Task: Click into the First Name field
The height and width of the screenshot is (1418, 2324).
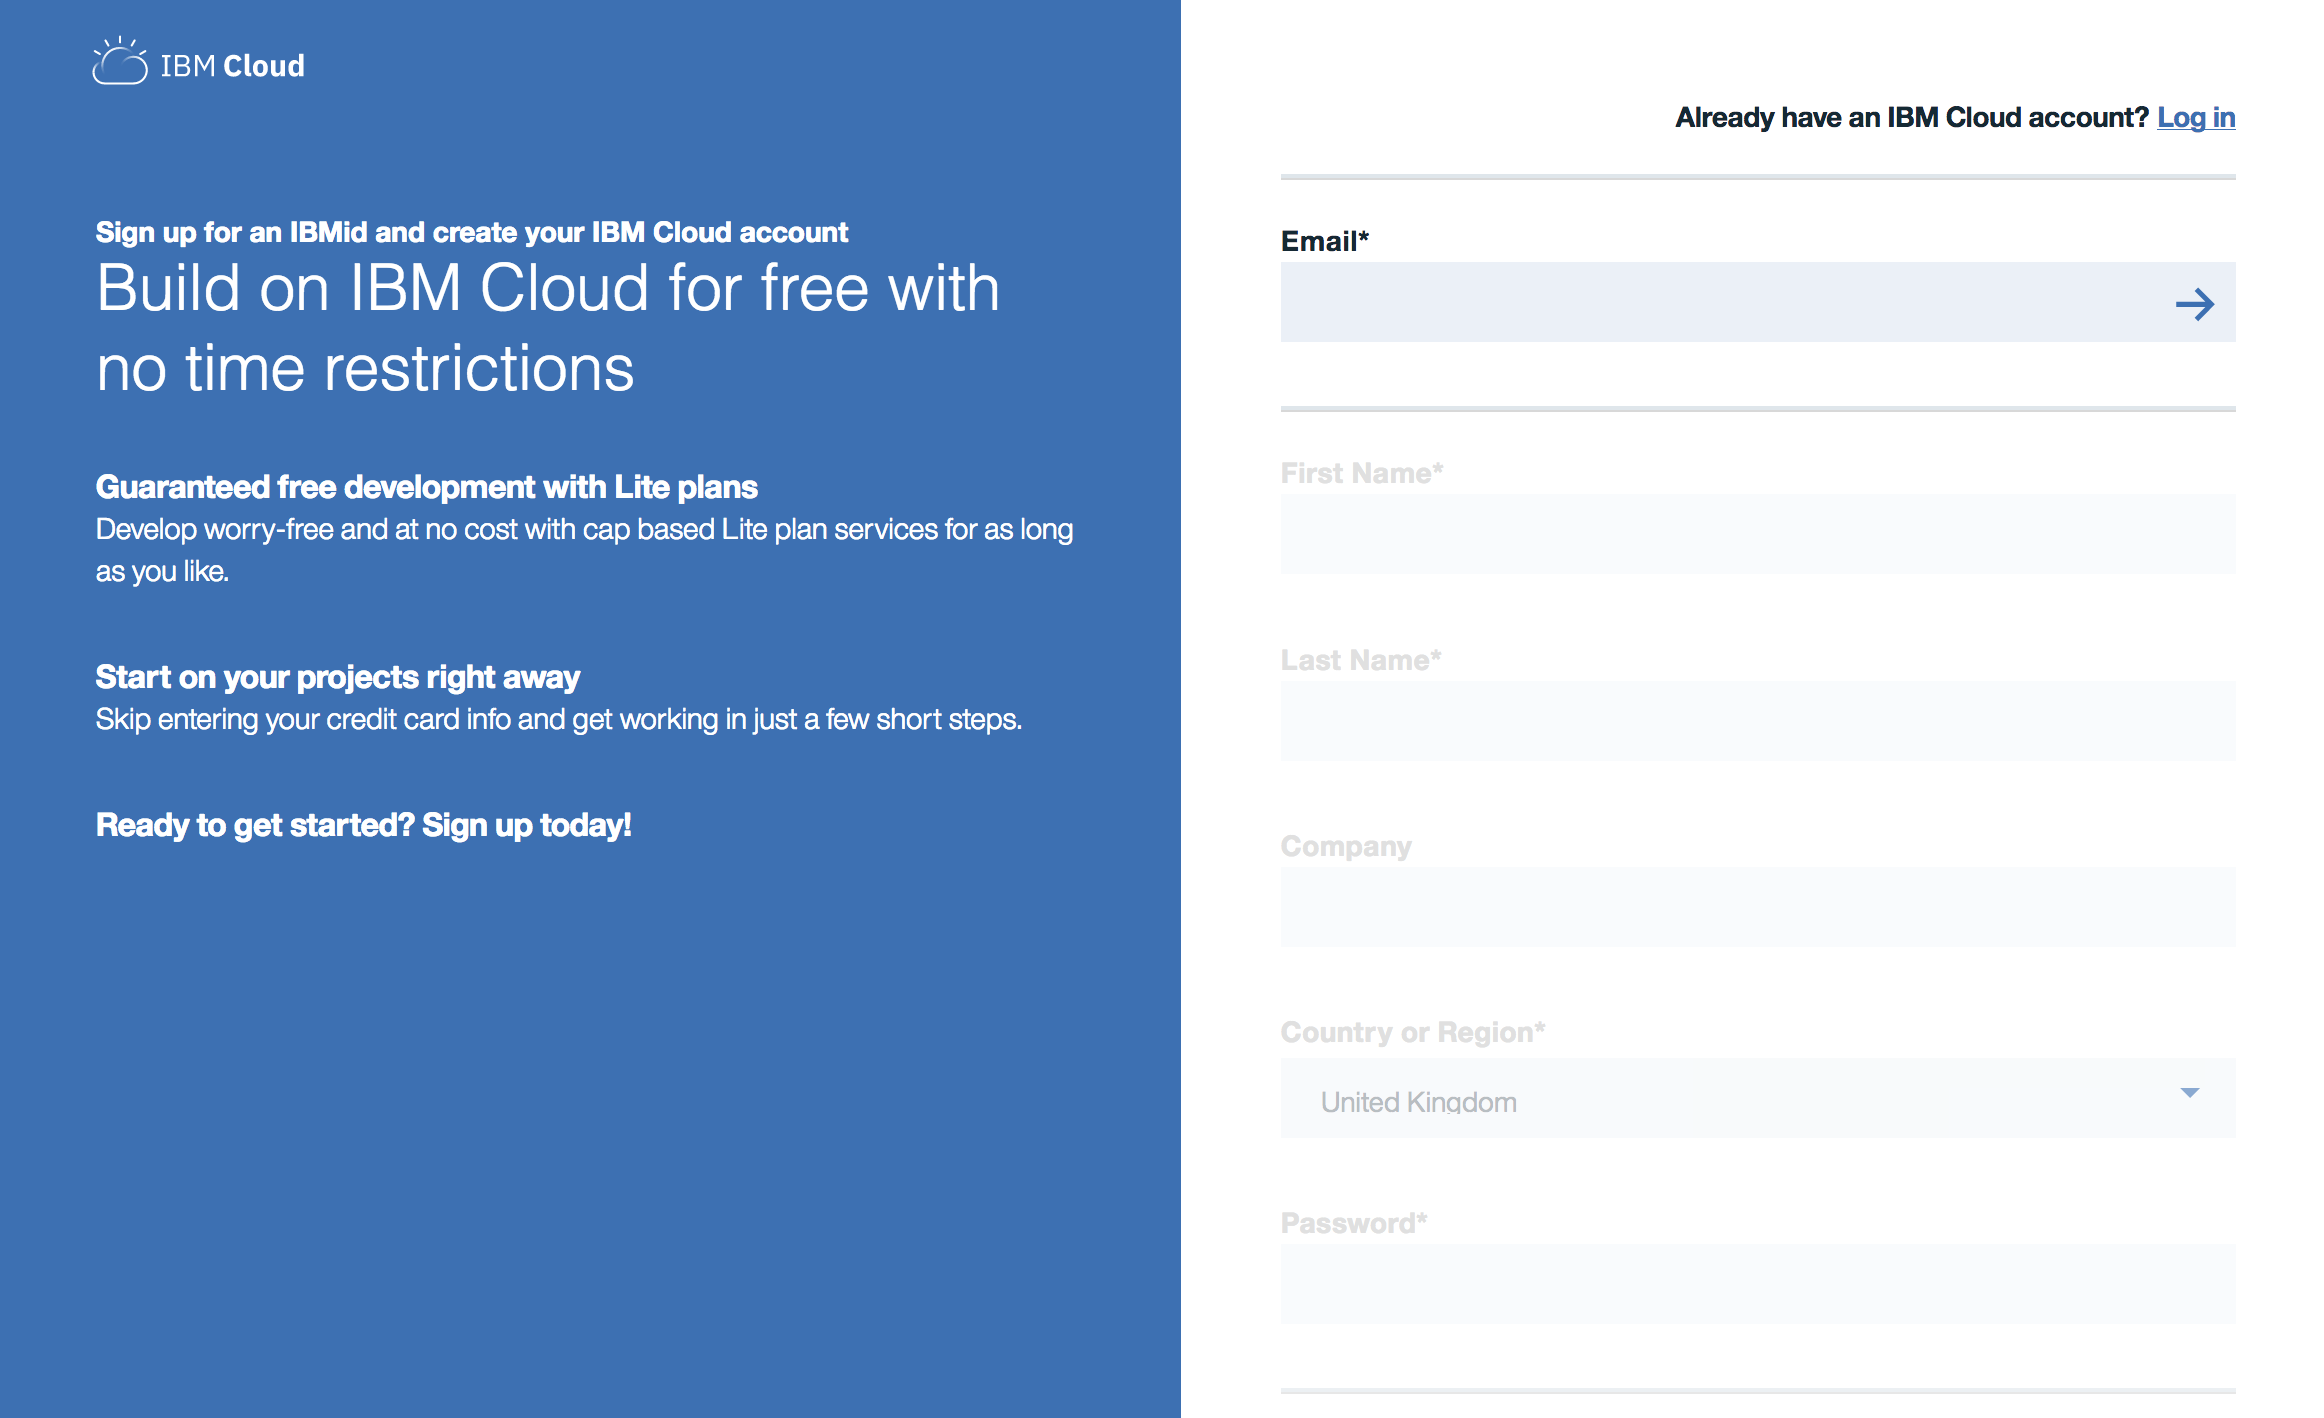Action: (x=1757, y=534)
